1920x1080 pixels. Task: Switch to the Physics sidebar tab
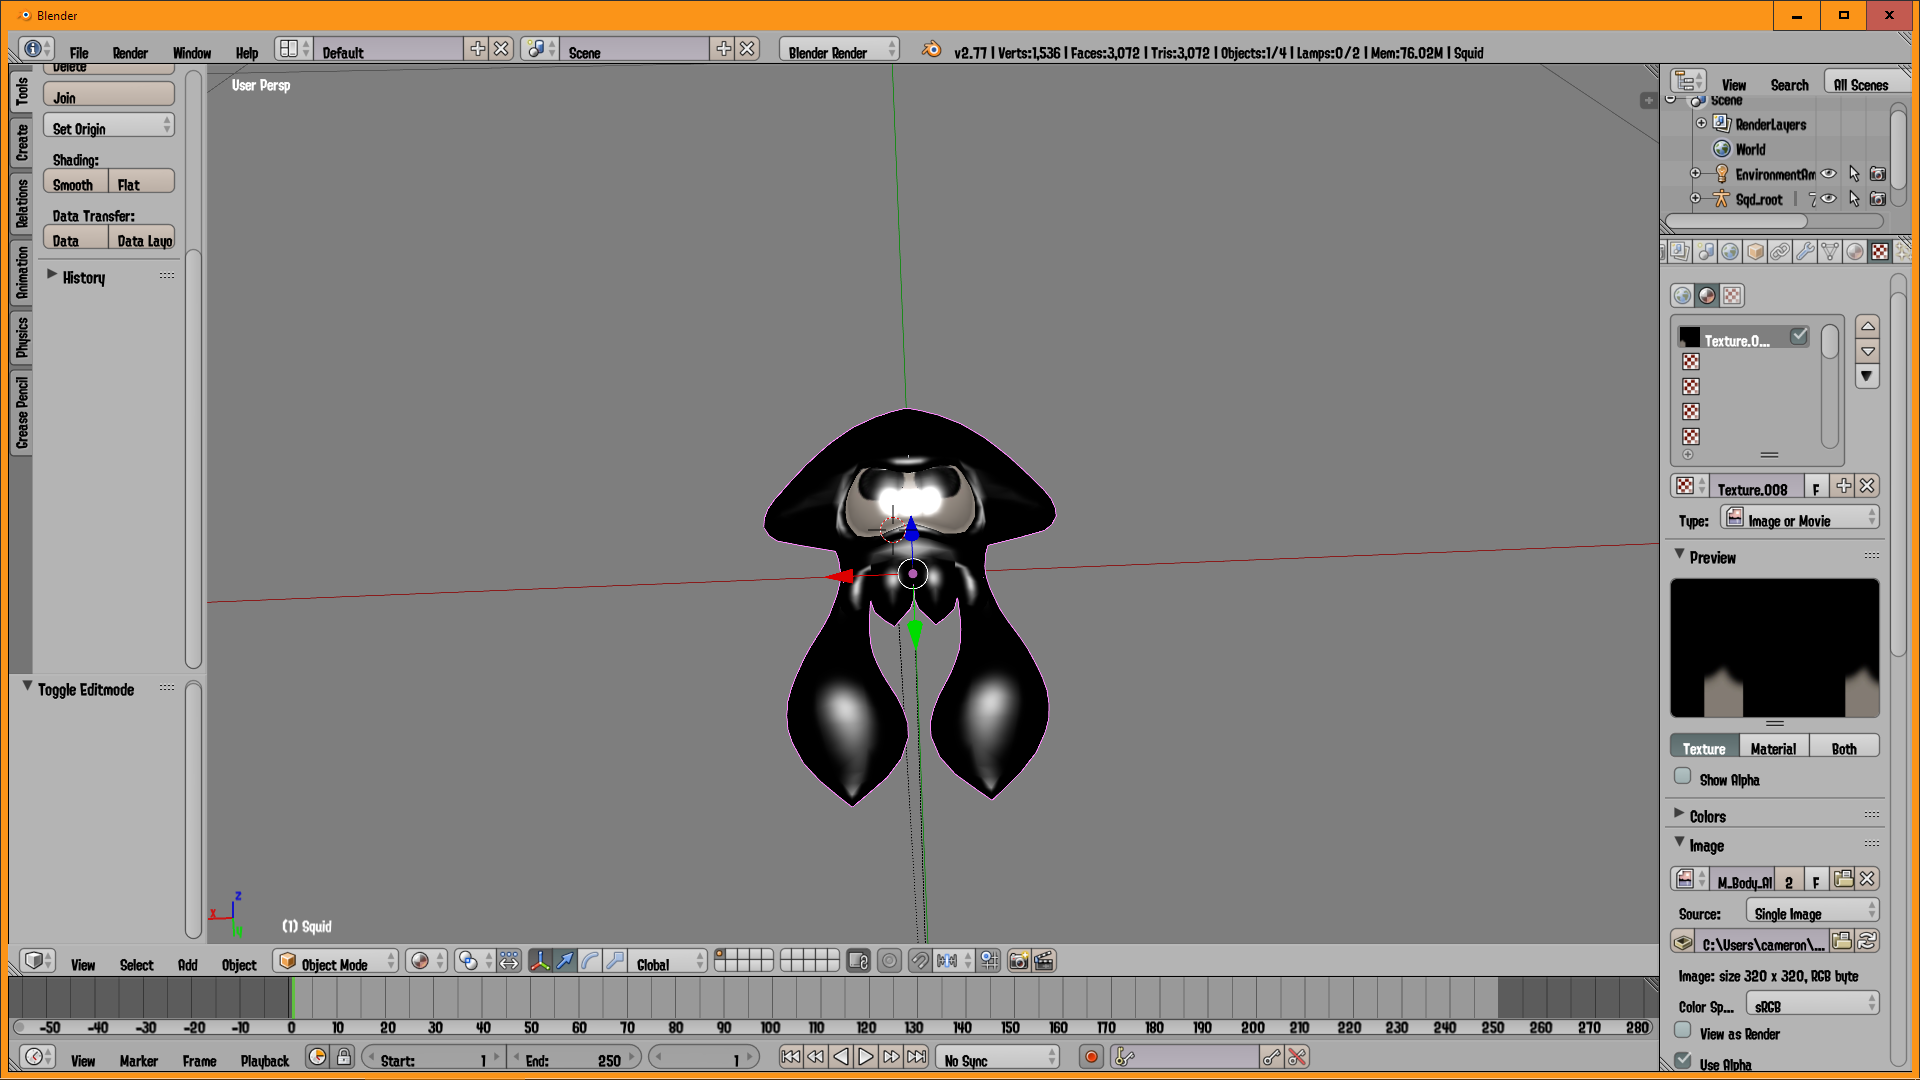[22, 338]
